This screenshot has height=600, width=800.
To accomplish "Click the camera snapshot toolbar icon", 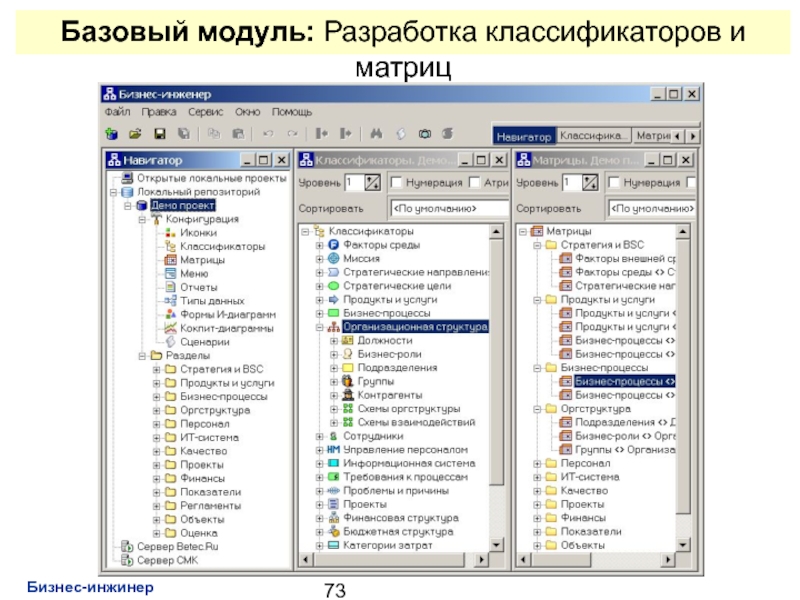I will 424,133.
